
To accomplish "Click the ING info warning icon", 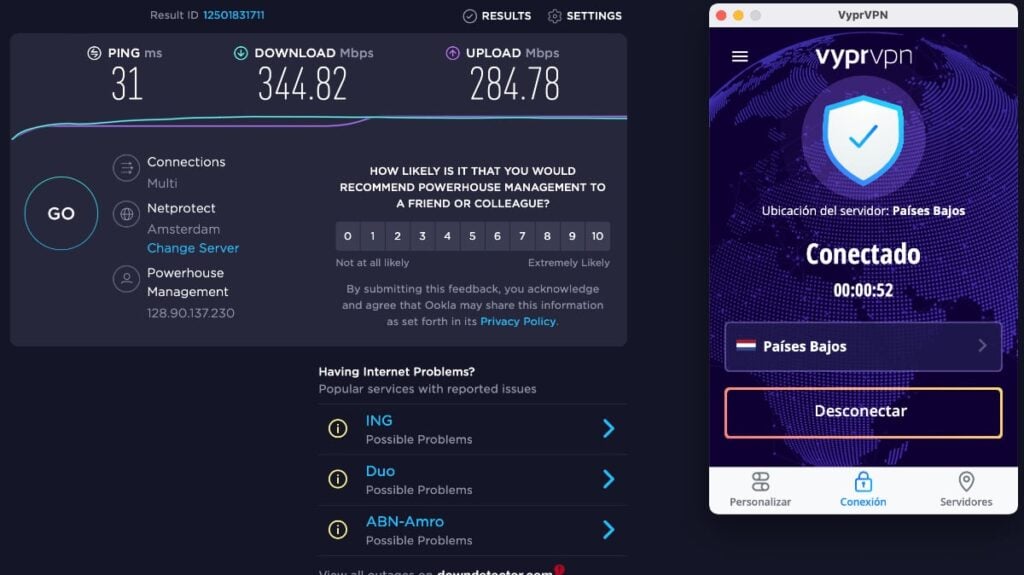I will coord(338,429).
